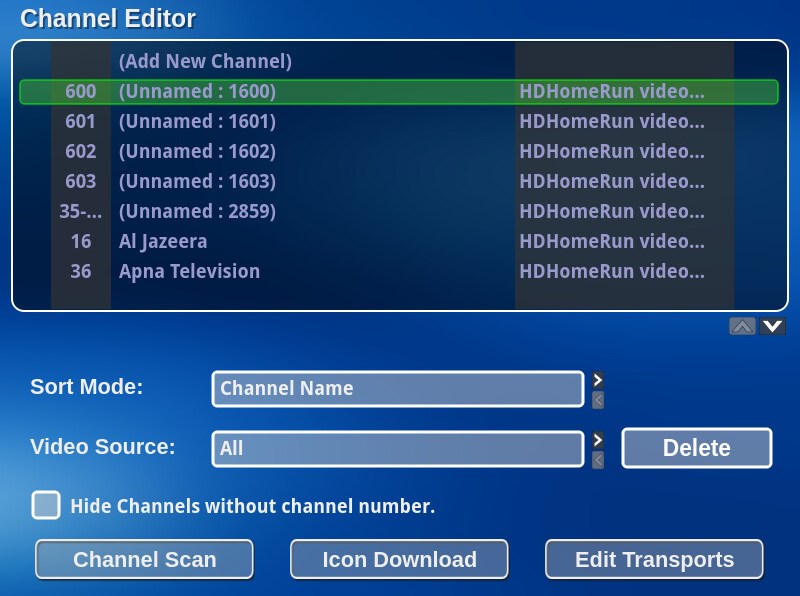Enable Hide Channels without channel number
Screen dimensions: 800x596
click(x=46, y=505)
